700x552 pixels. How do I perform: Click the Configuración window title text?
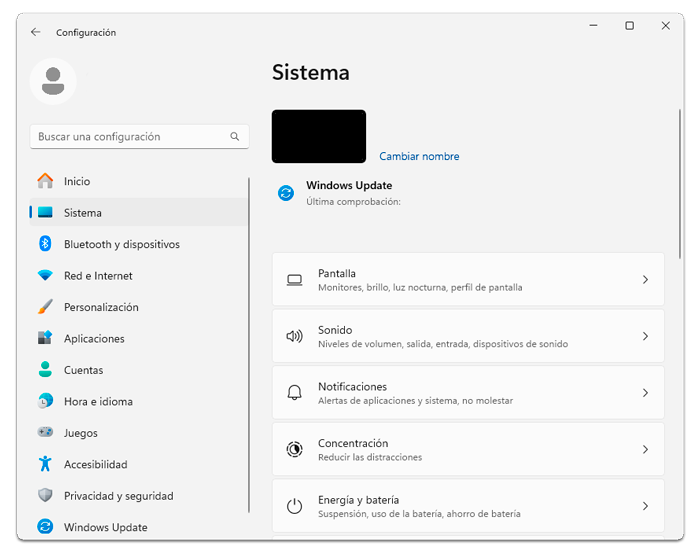pyautogui.click(x=86, y=33)
